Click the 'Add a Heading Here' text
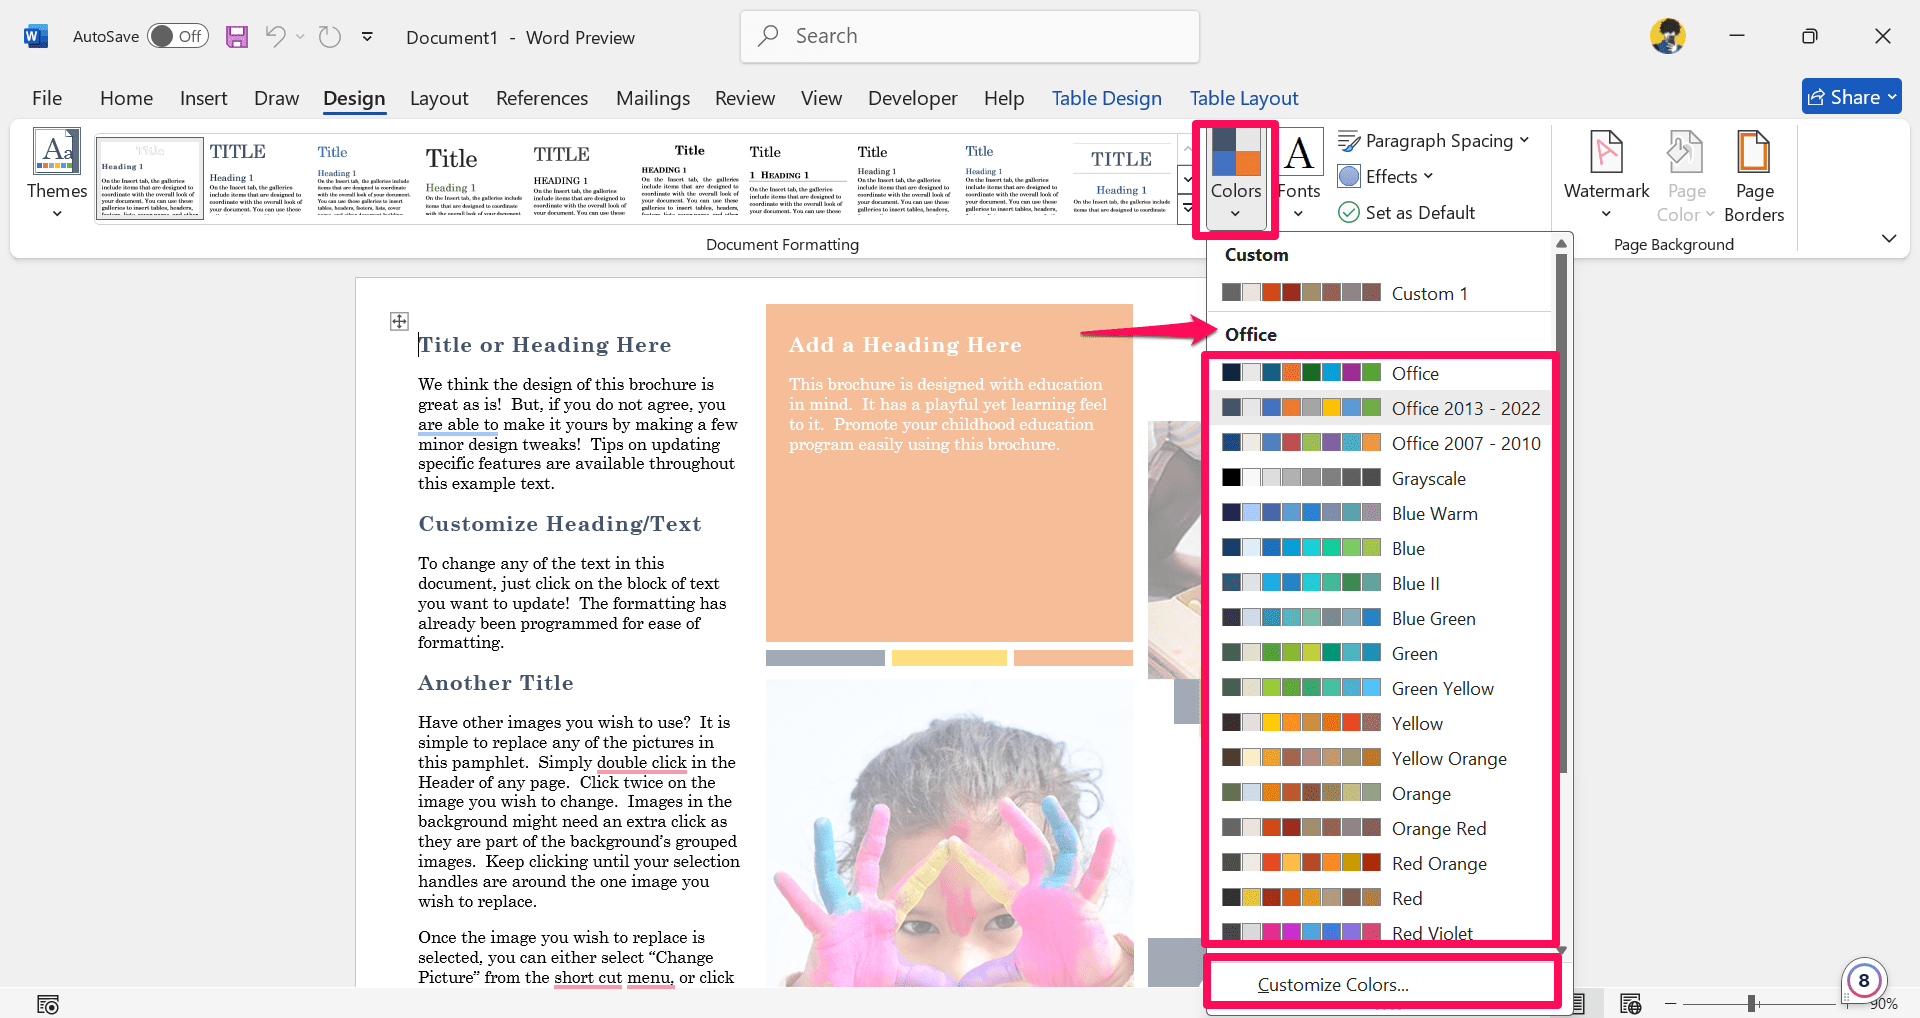 (905, 345)
